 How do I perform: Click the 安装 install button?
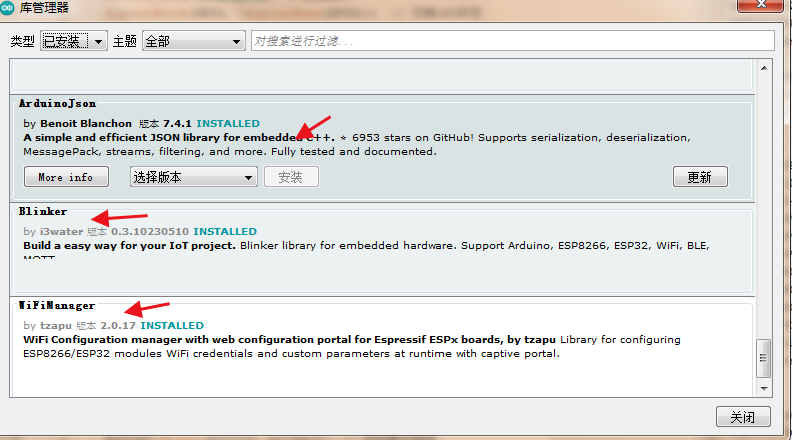coord(291,177)
